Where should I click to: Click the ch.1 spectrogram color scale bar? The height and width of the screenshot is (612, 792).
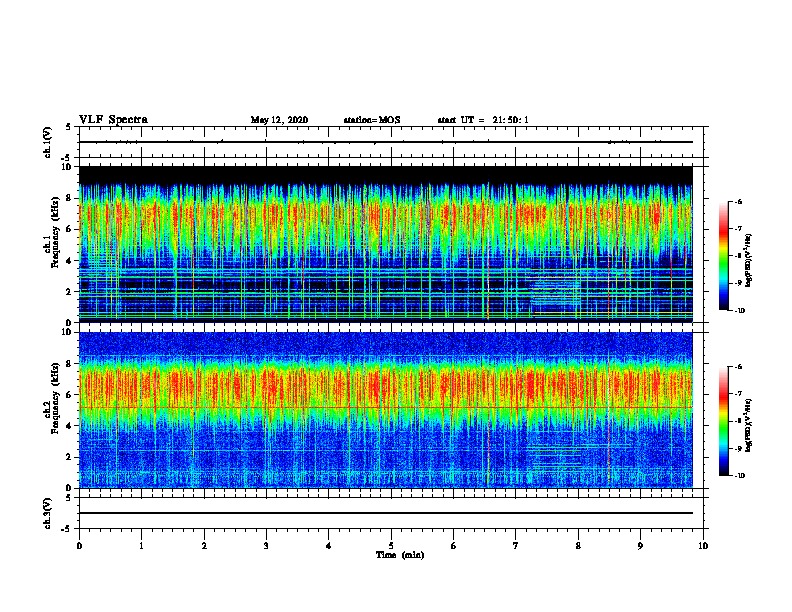(724, 256)
